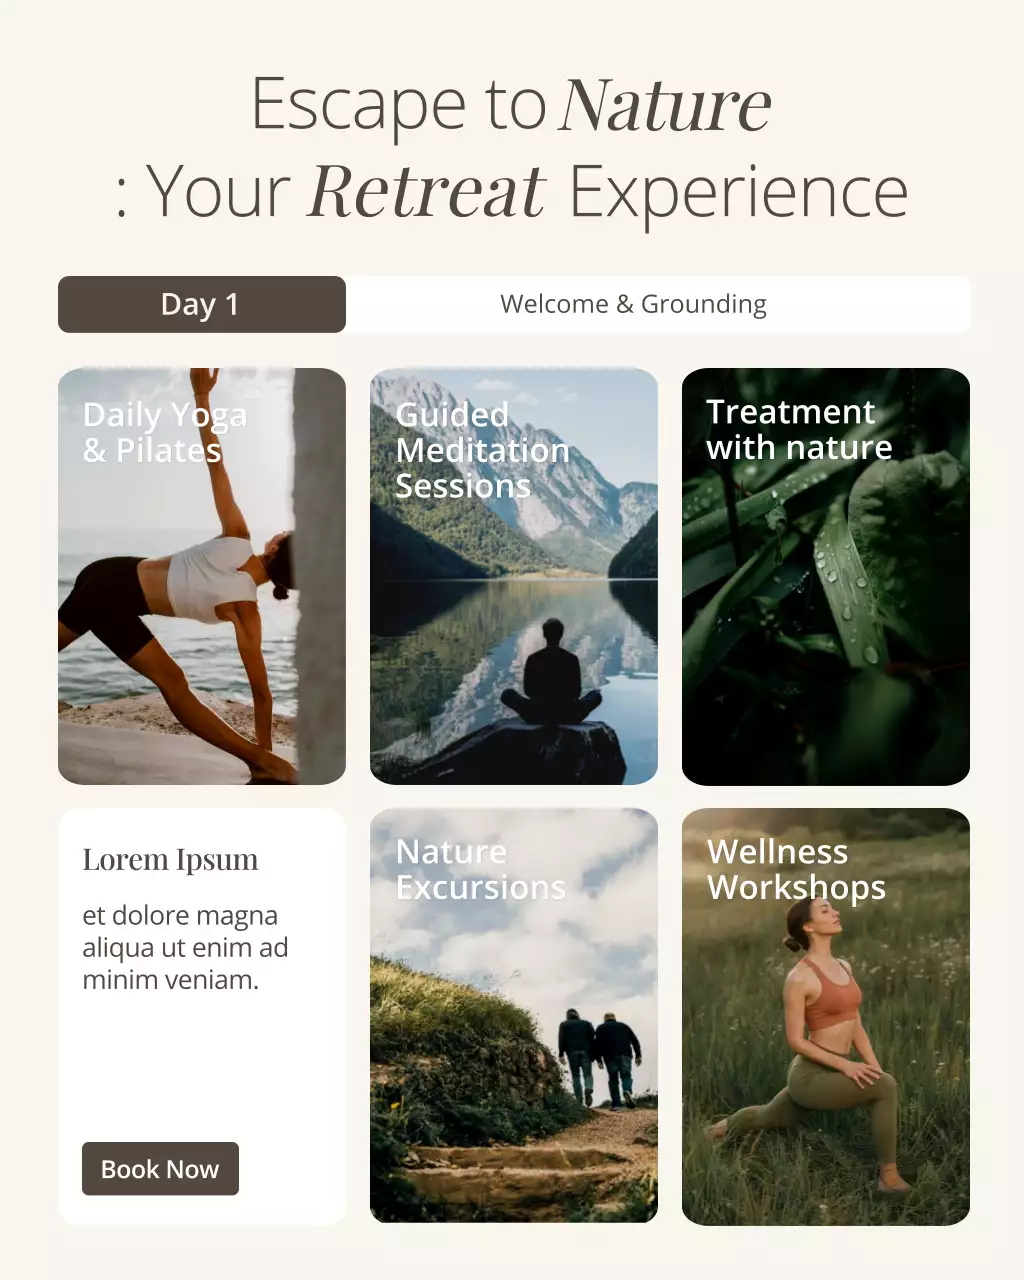Open the Wellness Workshops card
The image size is (1024, 1280).
click(826, 1016)
